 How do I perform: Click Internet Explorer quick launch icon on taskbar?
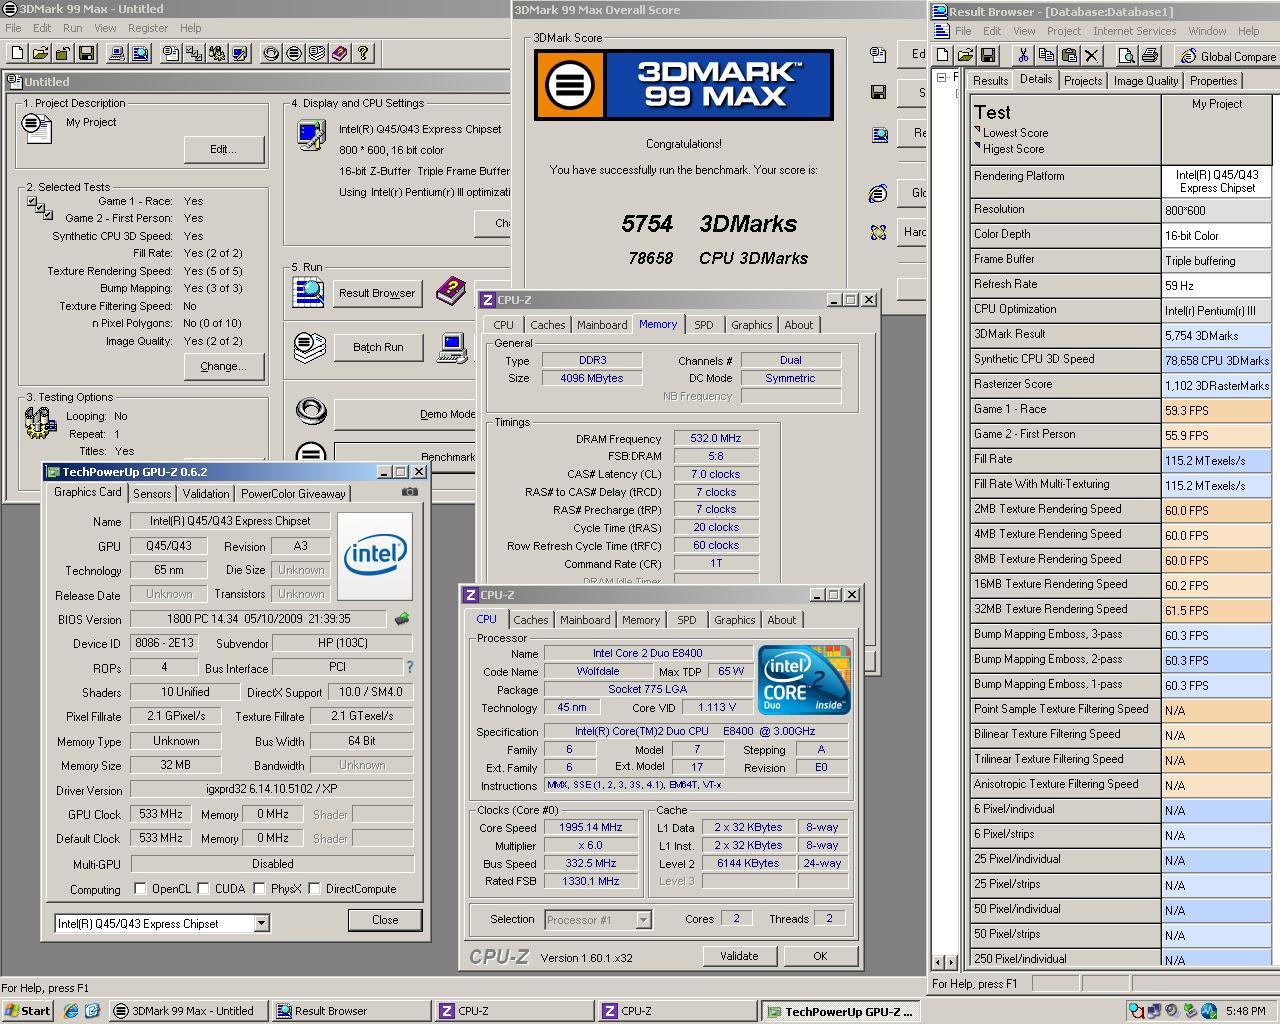point(71,1011)
